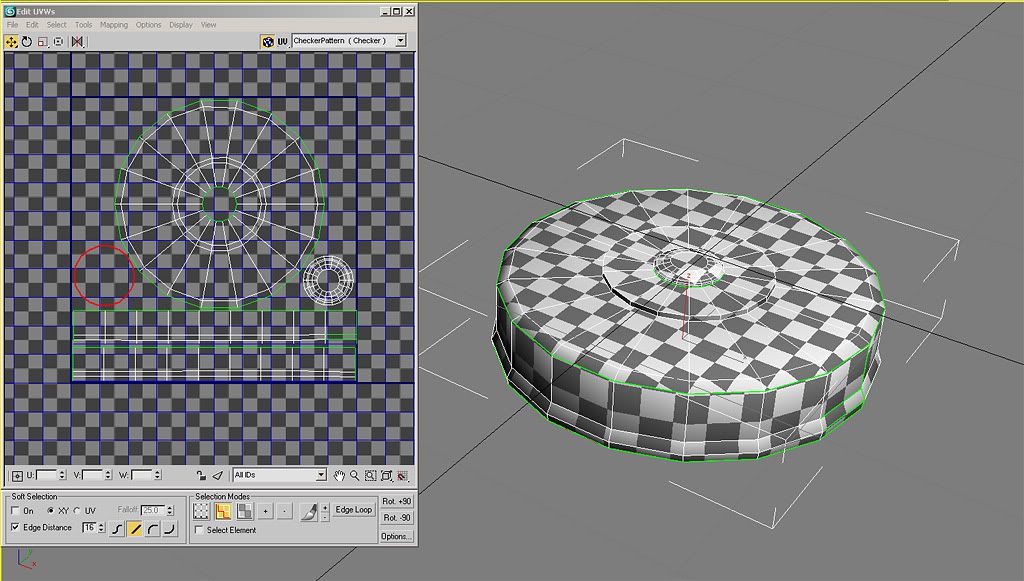Image resolution: width=1024 pixels, height=581 pixels.
Task: Open the Mapping menu
Action: tap(113, 24)
